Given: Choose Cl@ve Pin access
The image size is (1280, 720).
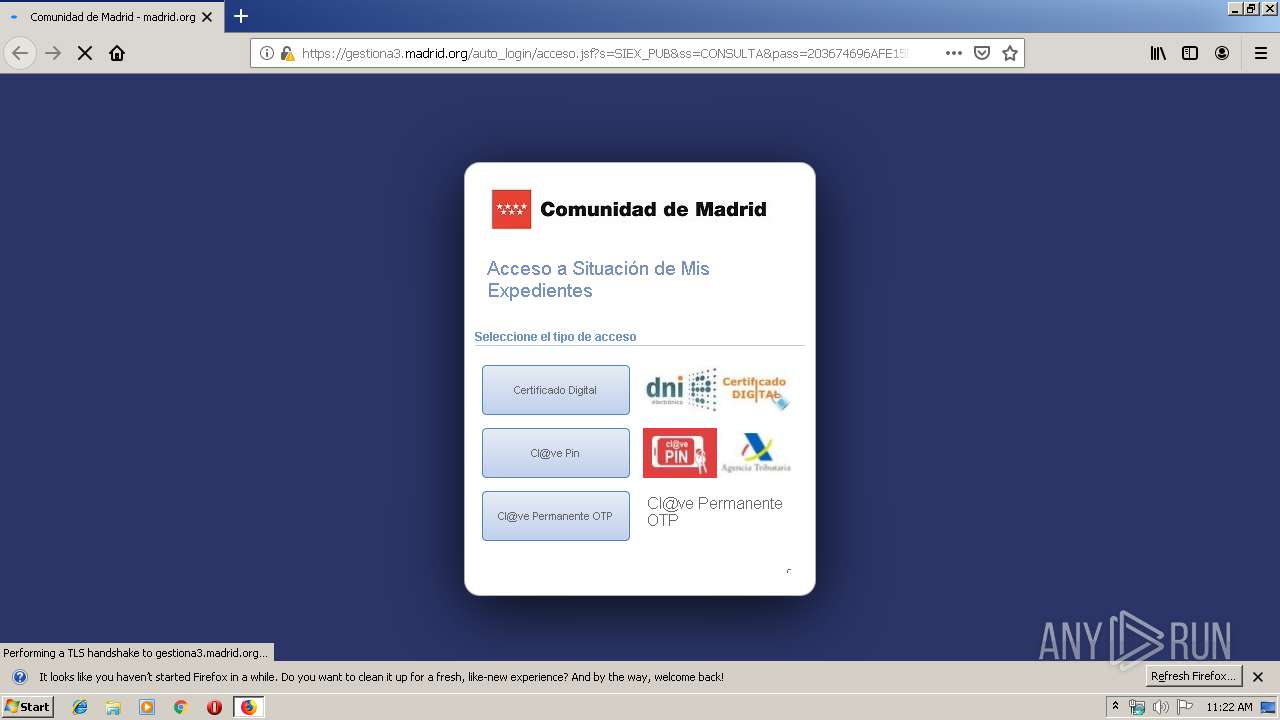Looking at the screenshot, I should point(556,453).
